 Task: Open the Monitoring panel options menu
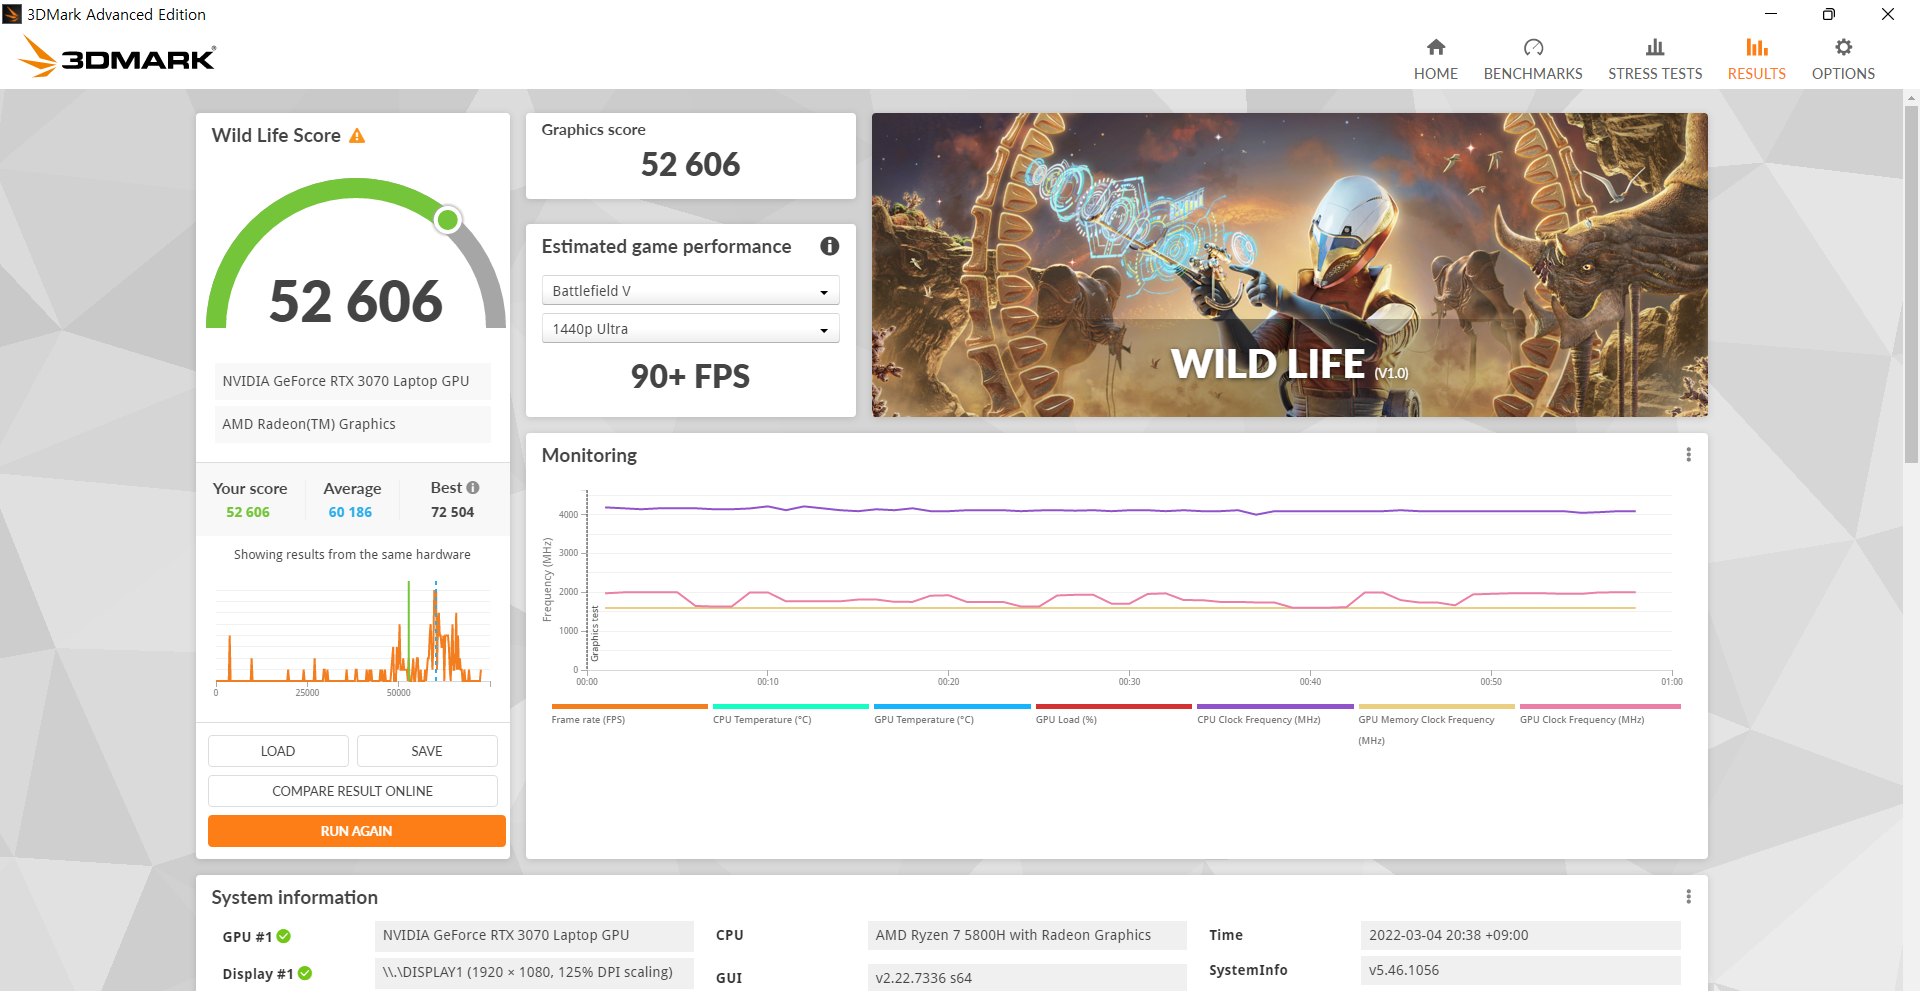point(1688,455)
